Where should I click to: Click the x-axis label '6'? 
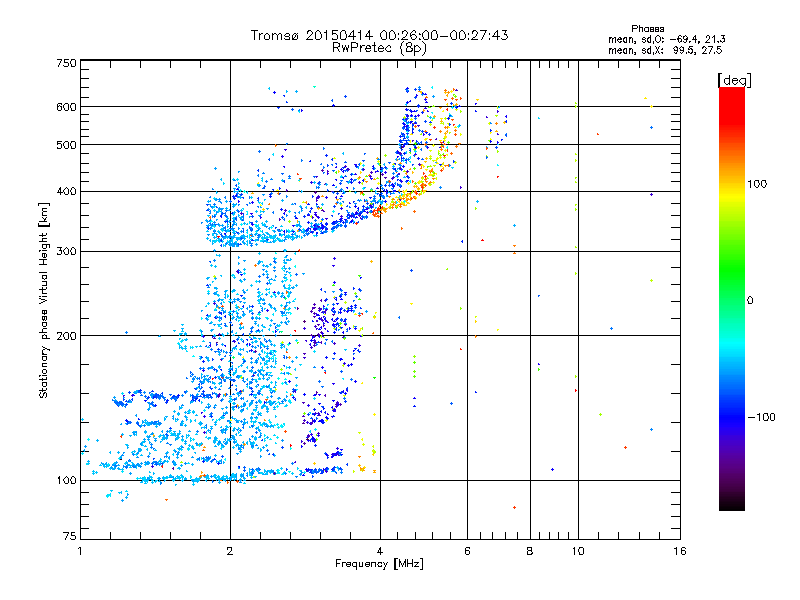pyautogui.click(x=467, y=551)
